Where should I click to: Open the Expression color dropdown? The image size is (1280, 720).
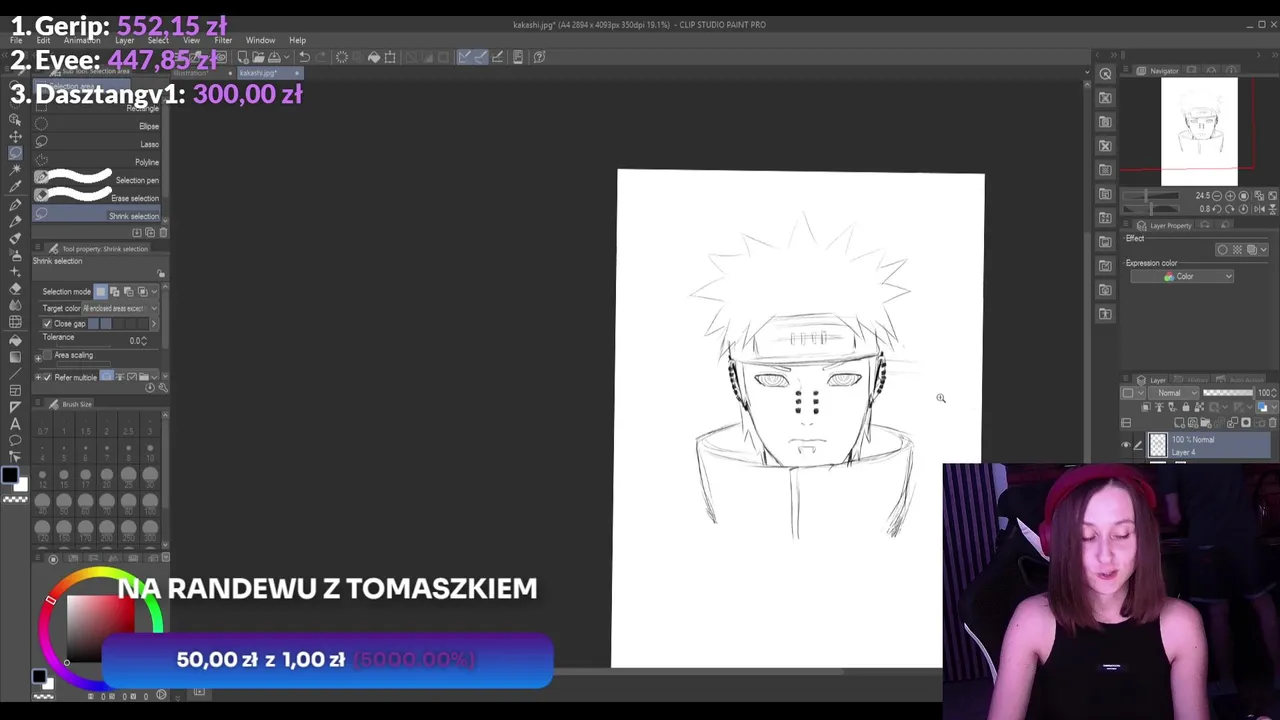click(1182, 277)
